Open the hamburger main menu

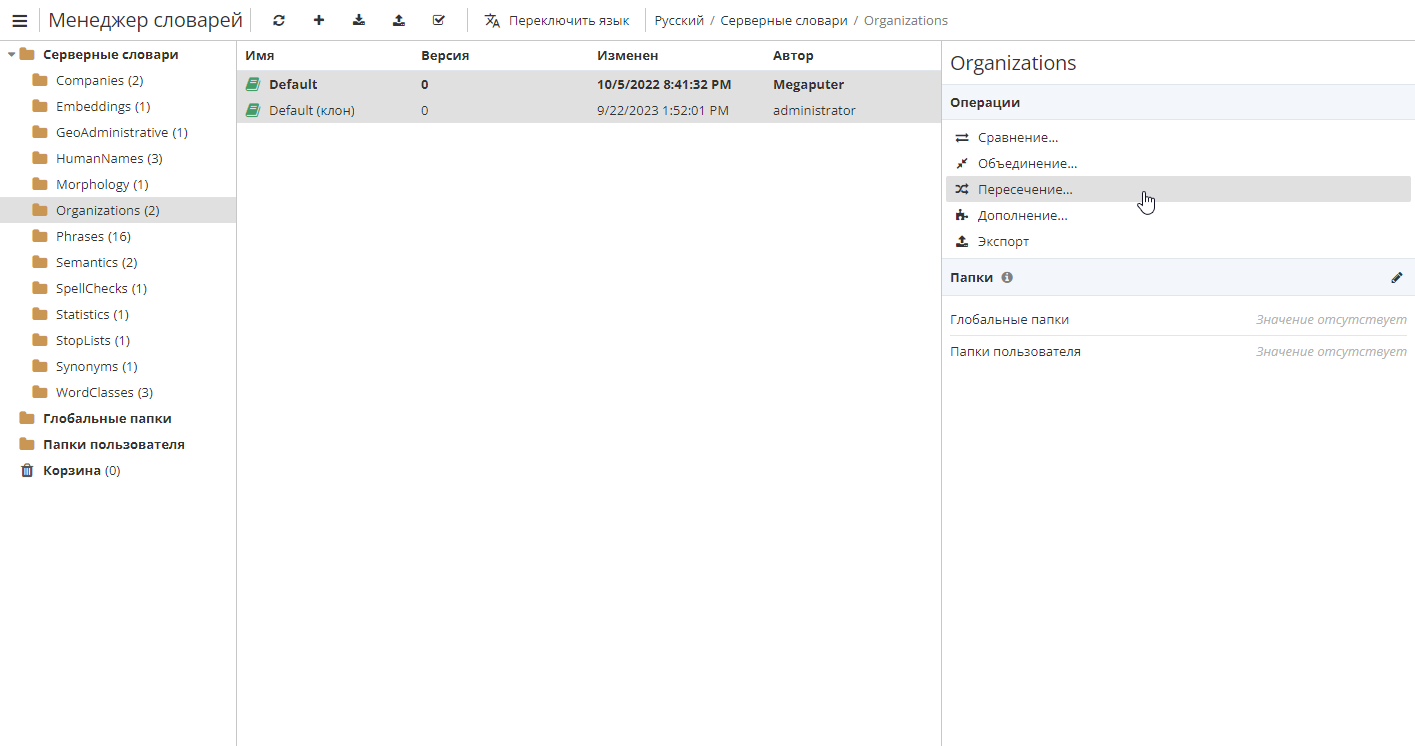[x=19, y=20]
